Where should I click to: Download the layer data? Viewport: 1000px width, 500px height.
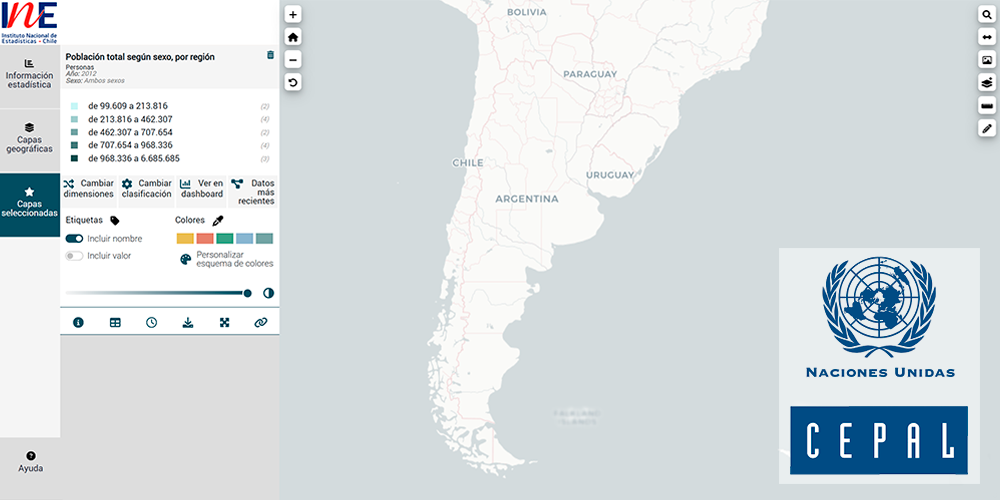point(188,323)
